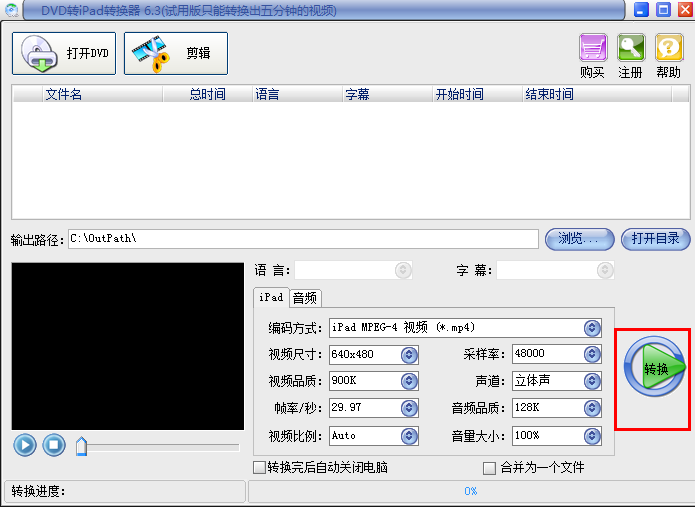
Task: Enable 合并为一个文件 checkbox
Action: click(x=489, y=468)
